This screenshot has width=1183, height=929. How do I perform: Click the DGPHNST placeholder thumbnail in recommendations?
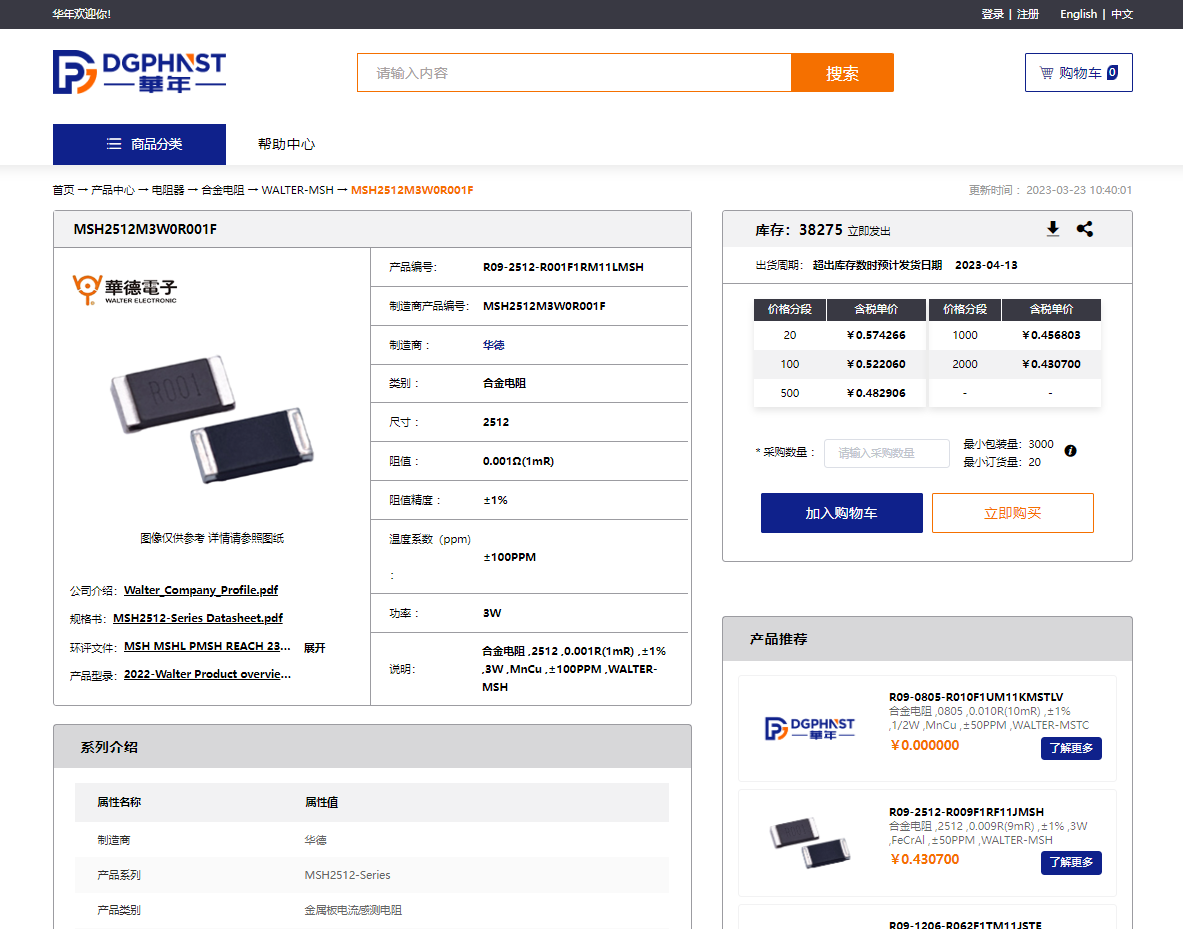(x=810, y=728)
